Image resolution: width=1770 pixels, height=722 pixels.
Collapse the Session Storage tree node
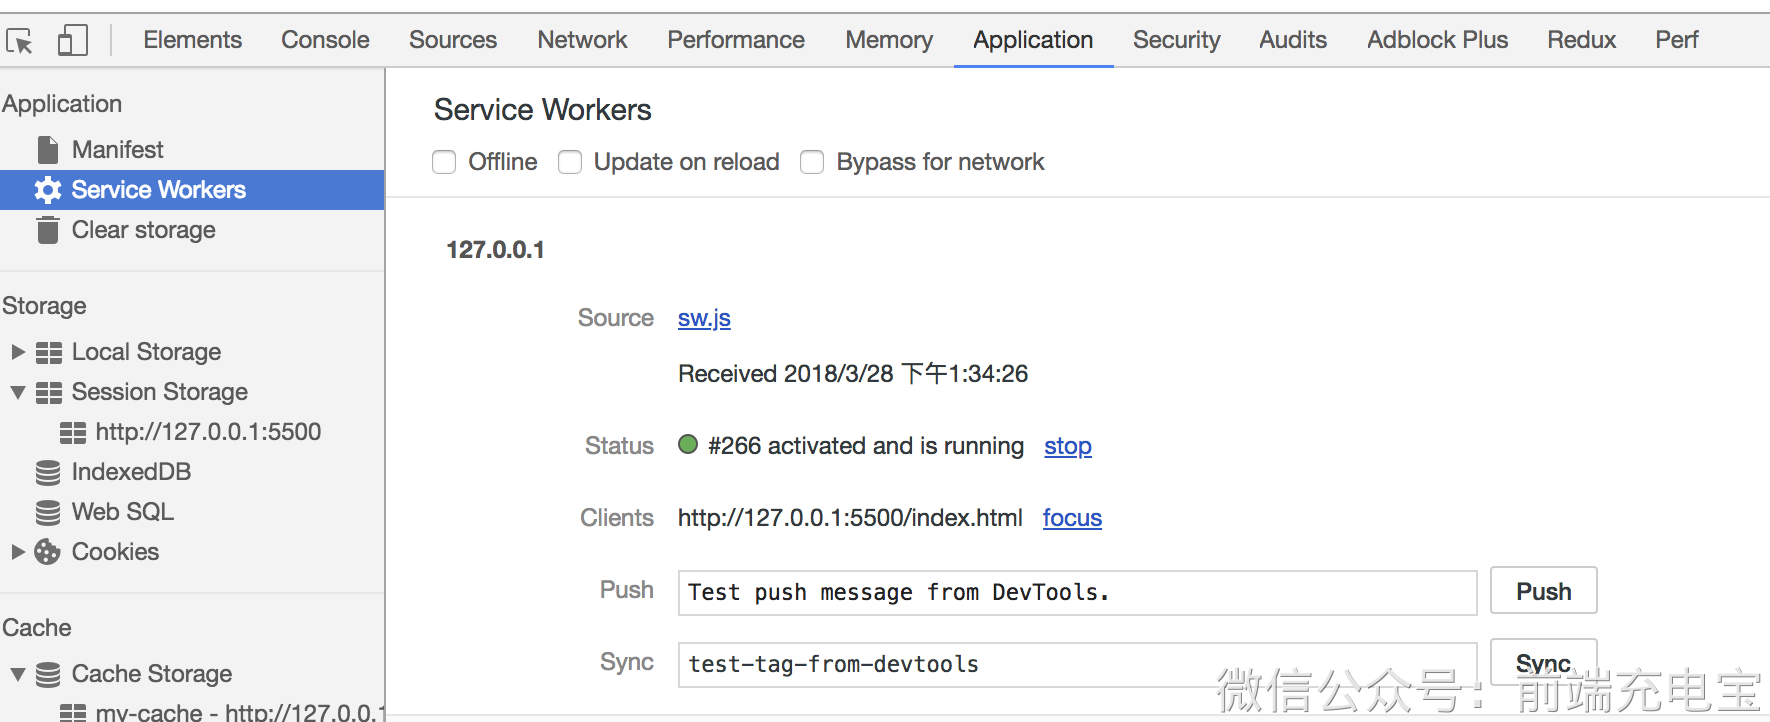point(18,392)
